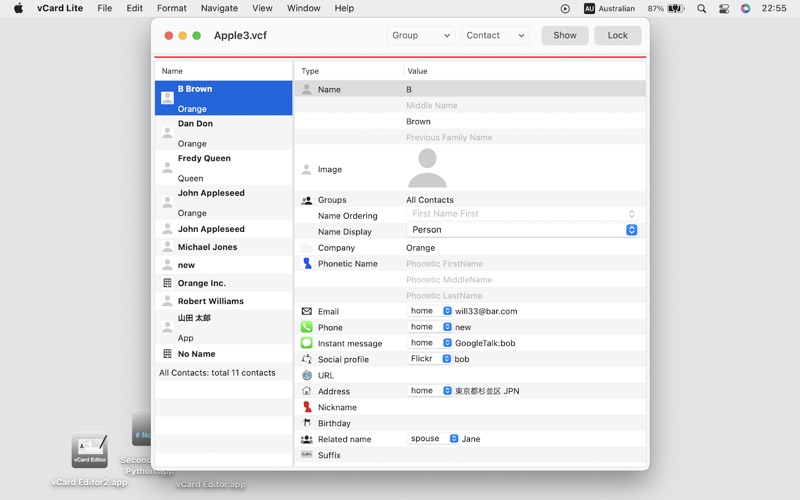Image resolution: width=800 pixels, height=500 pixels.
Task: Open the Format menu
Action: [x=171, y=8]
